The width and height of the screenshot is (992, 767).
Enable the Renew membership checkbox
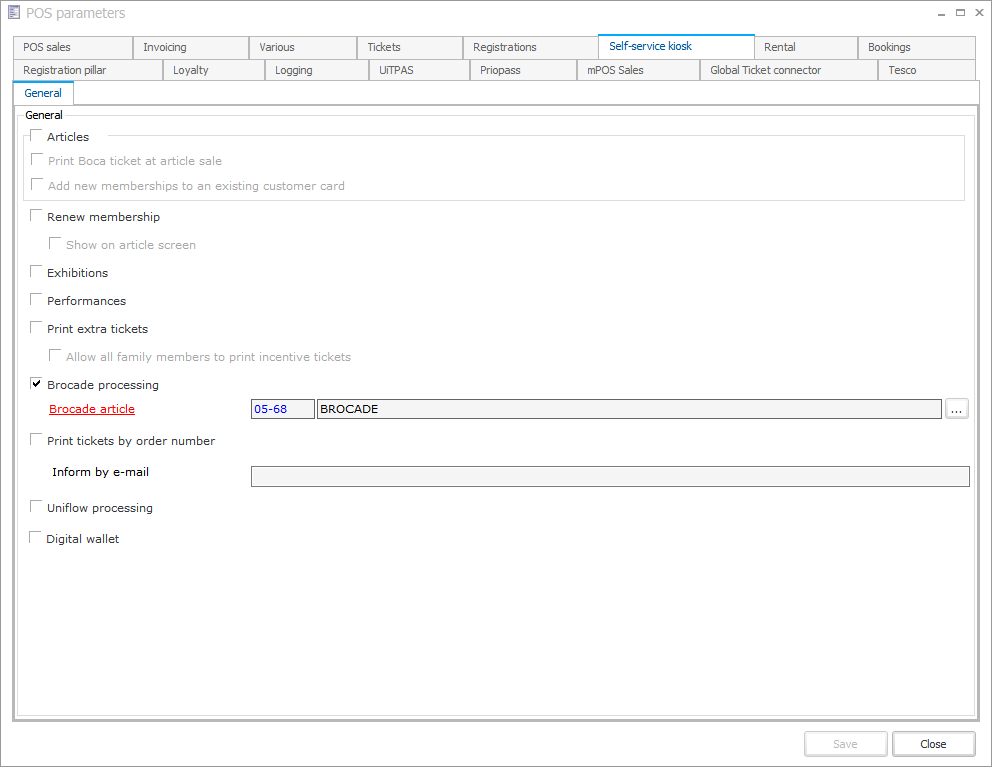[x=37, y=216]
